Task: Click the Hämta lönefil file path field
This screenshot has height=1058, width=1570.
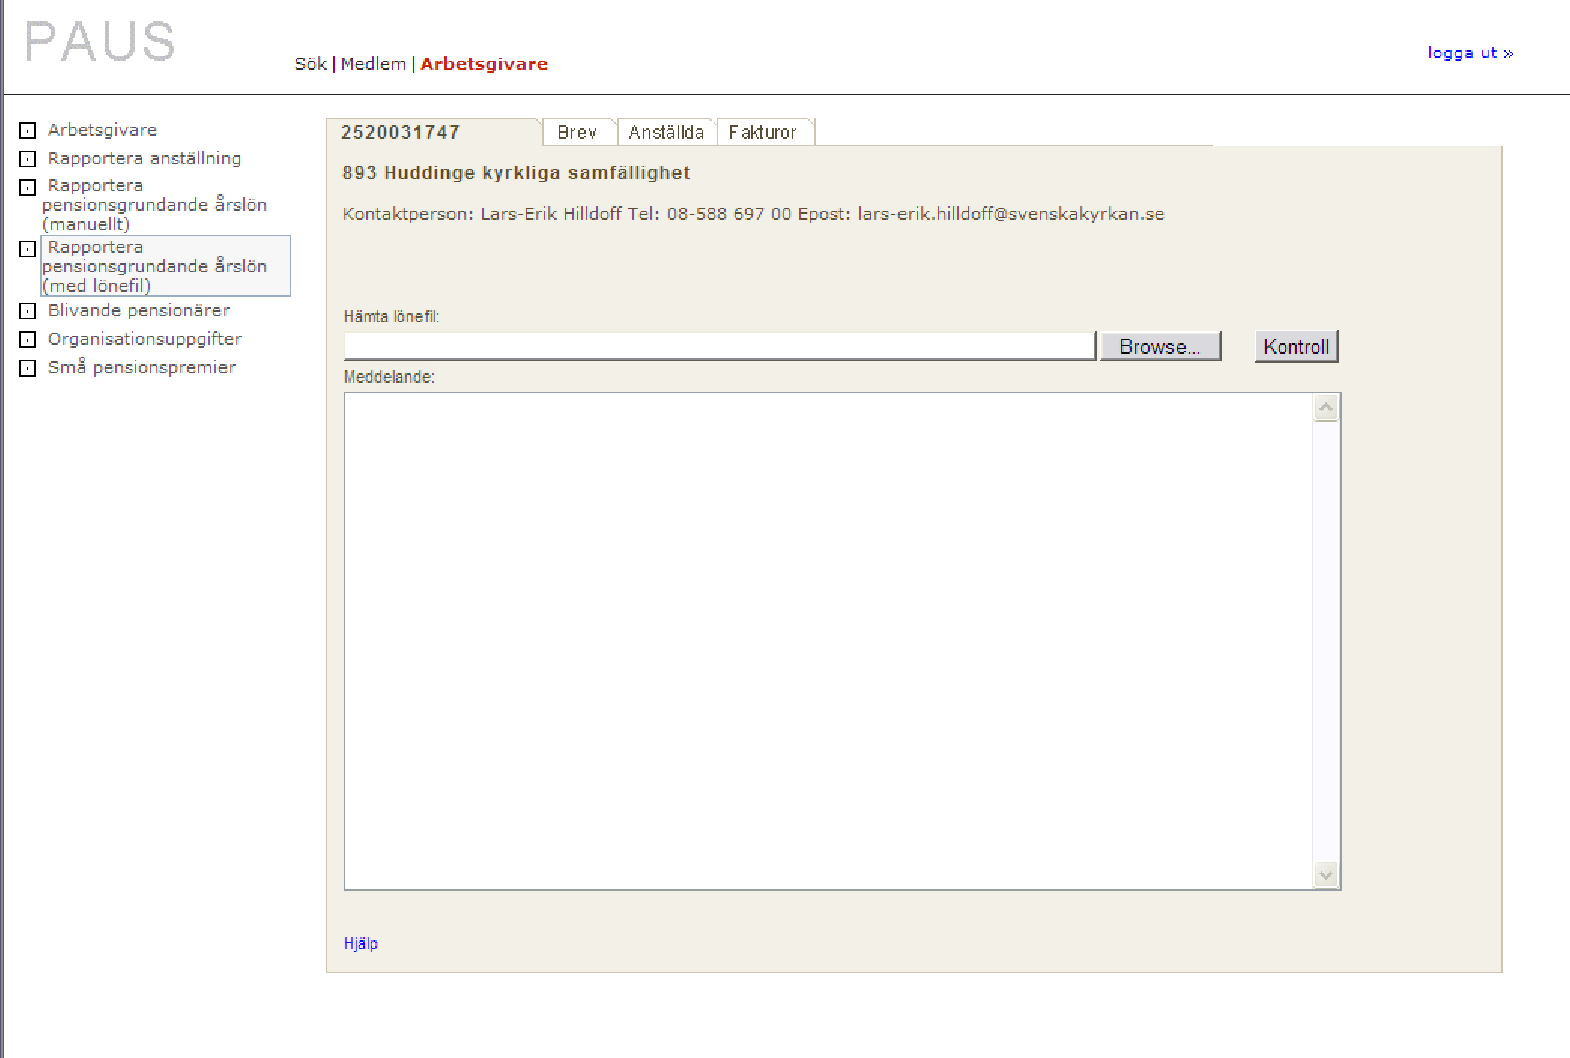Action: click(720, 346)
